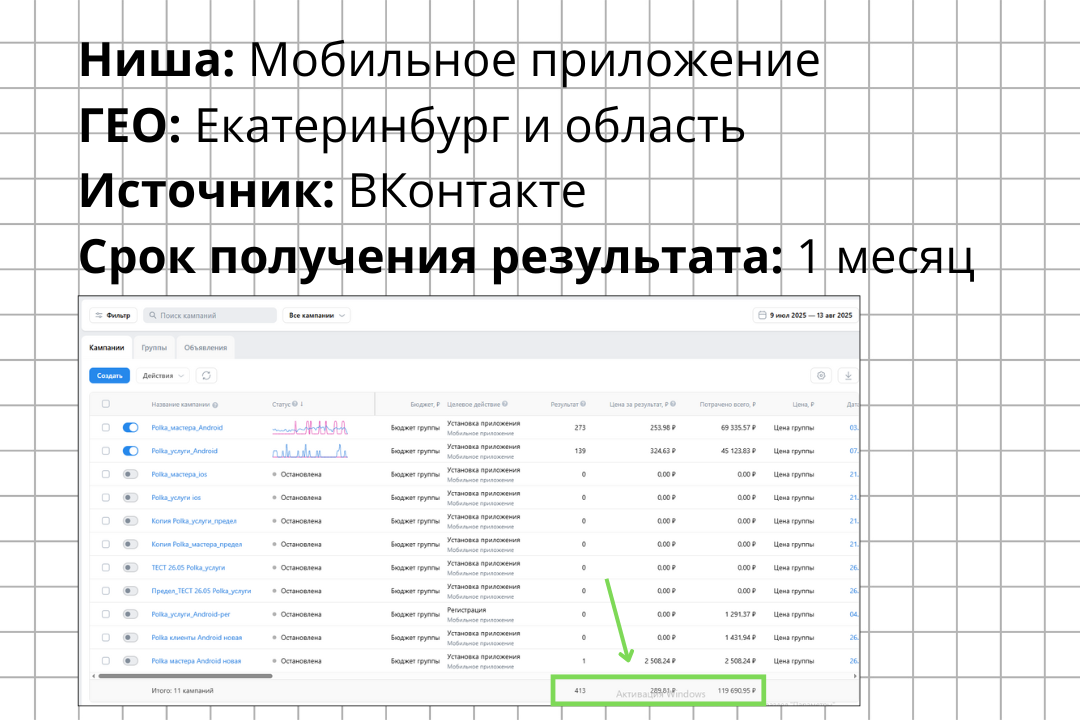Click the spent amount 1 431,94 ₽
Viewport: 1080px width, 720px height.
click(740, 637)
